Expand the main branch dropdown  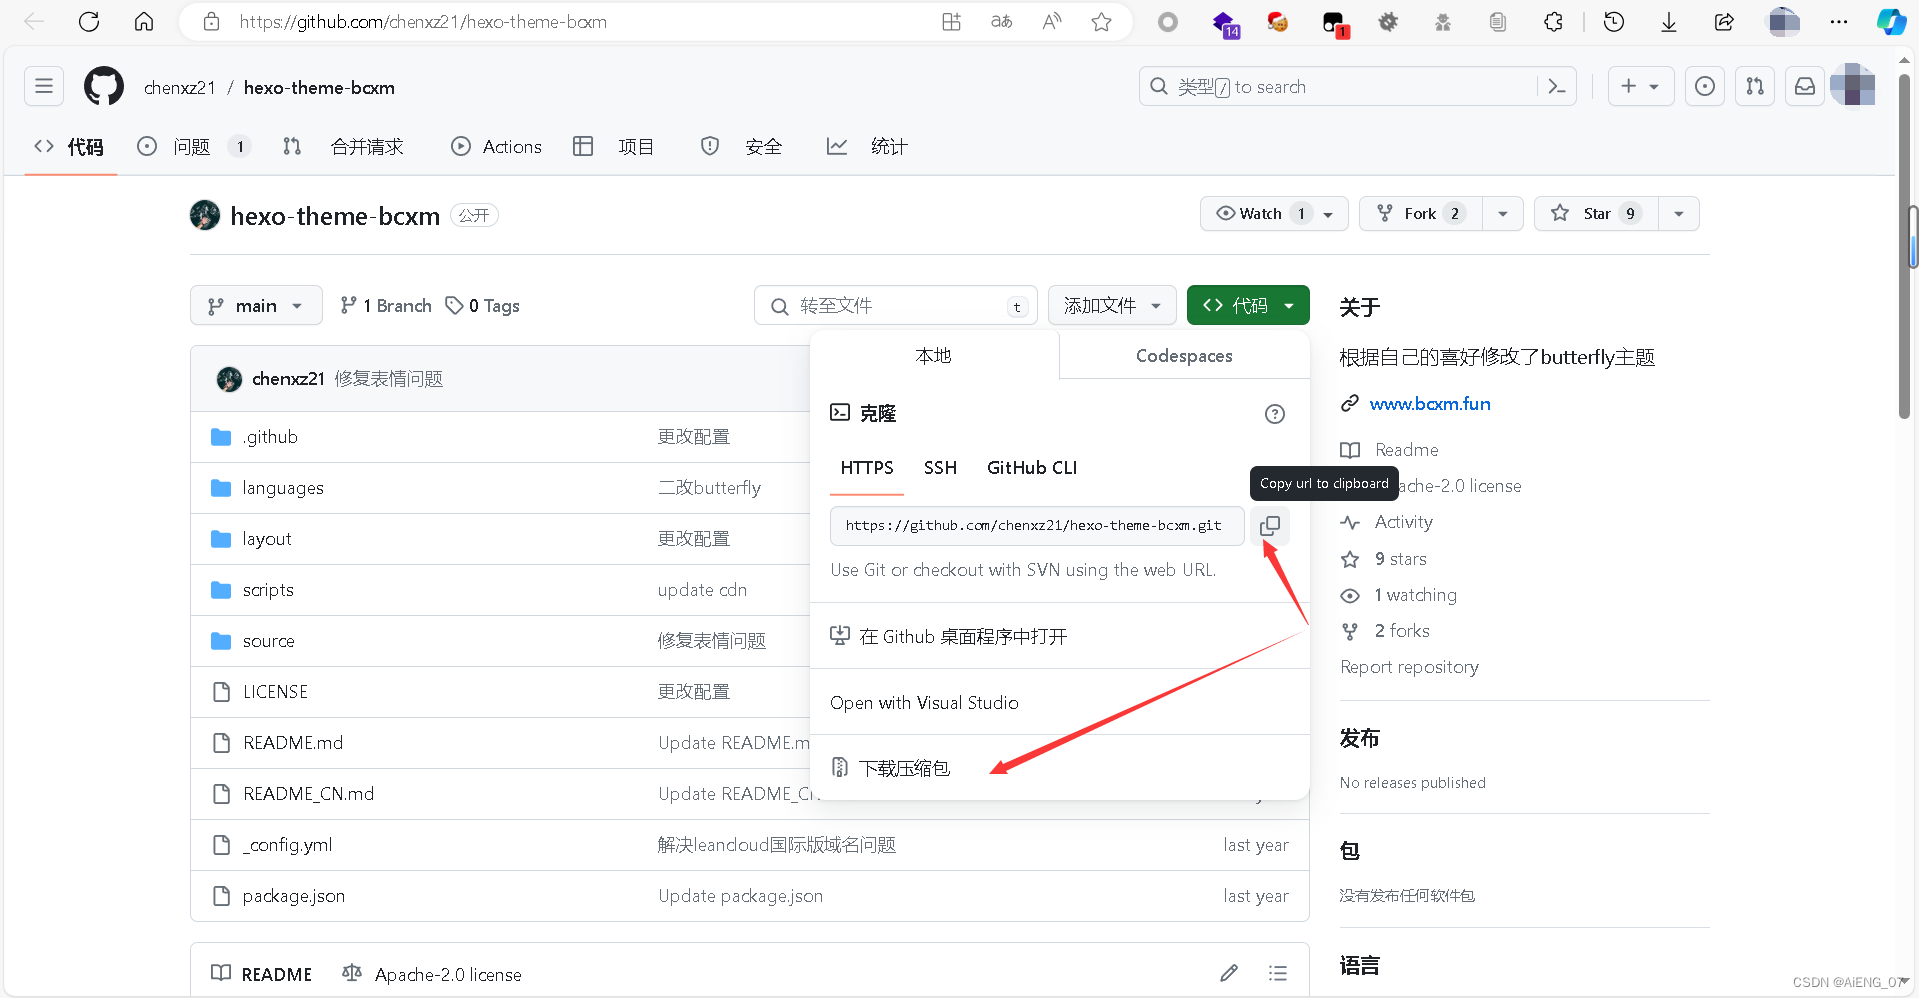(x=256, y=305)
